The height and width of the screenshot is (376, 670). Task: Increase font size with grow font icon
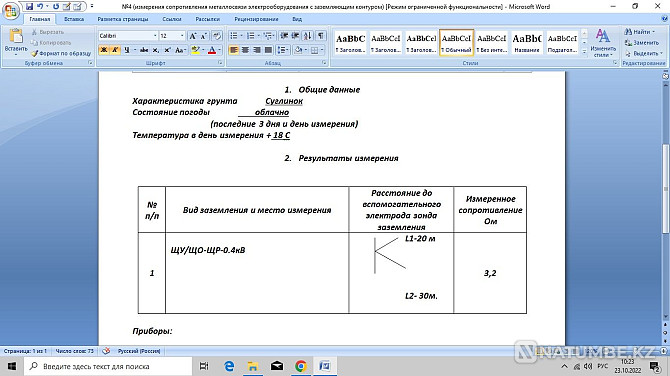click(x=193, y=36)
